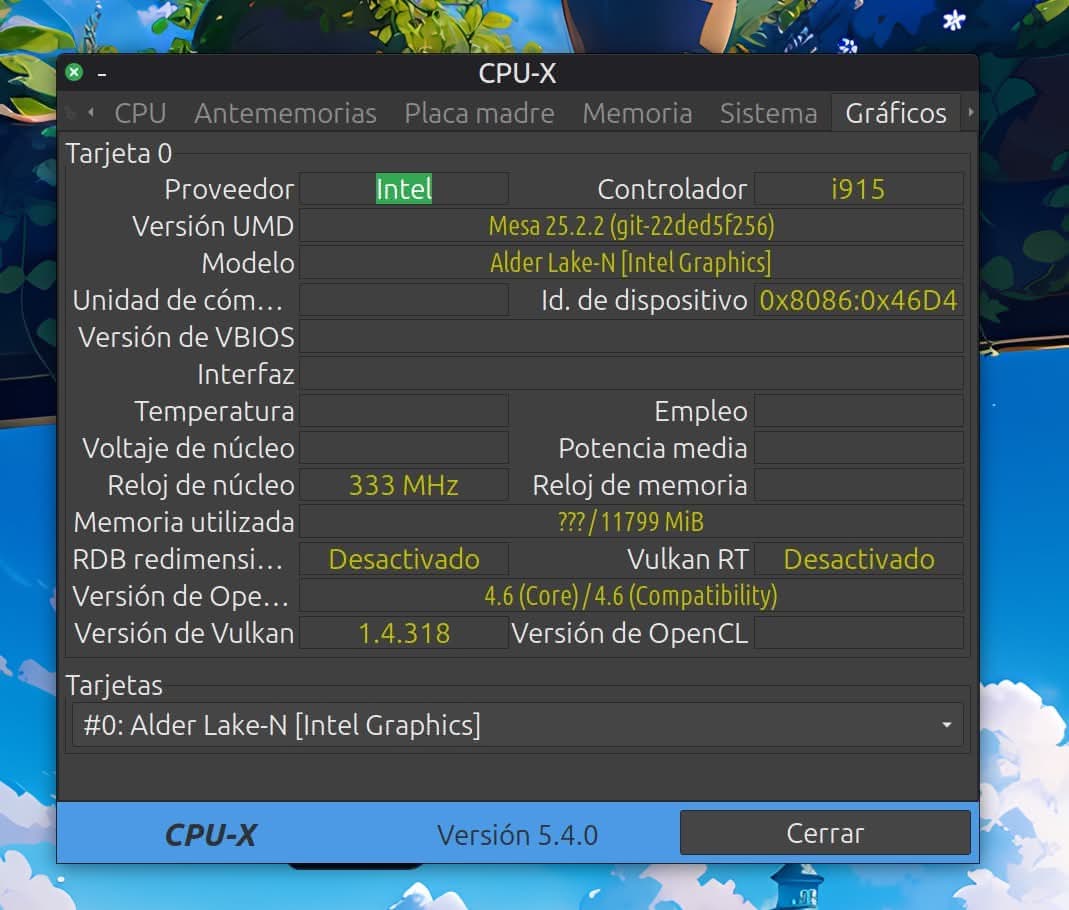Click the Vulkan version 1.4.318 field

point(404,633)
